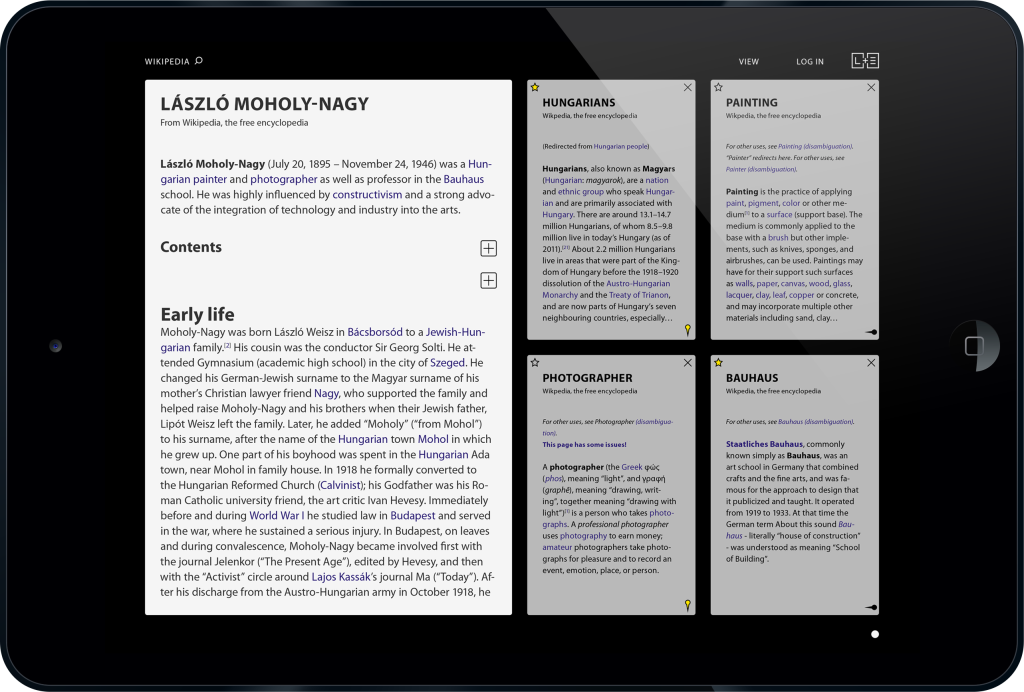Follow the ethnic group link in Hungarians card

[x=581, y=192]
